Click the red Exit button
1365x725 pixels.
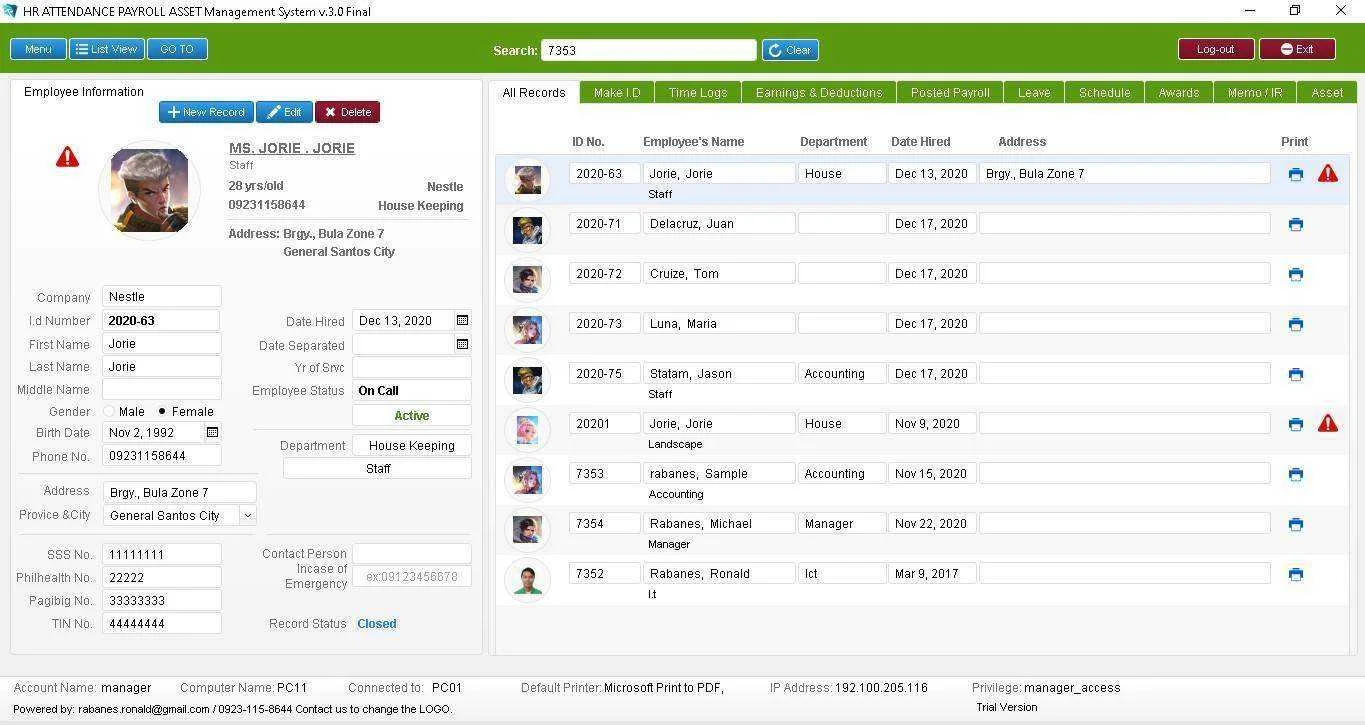click(1297, 49)
